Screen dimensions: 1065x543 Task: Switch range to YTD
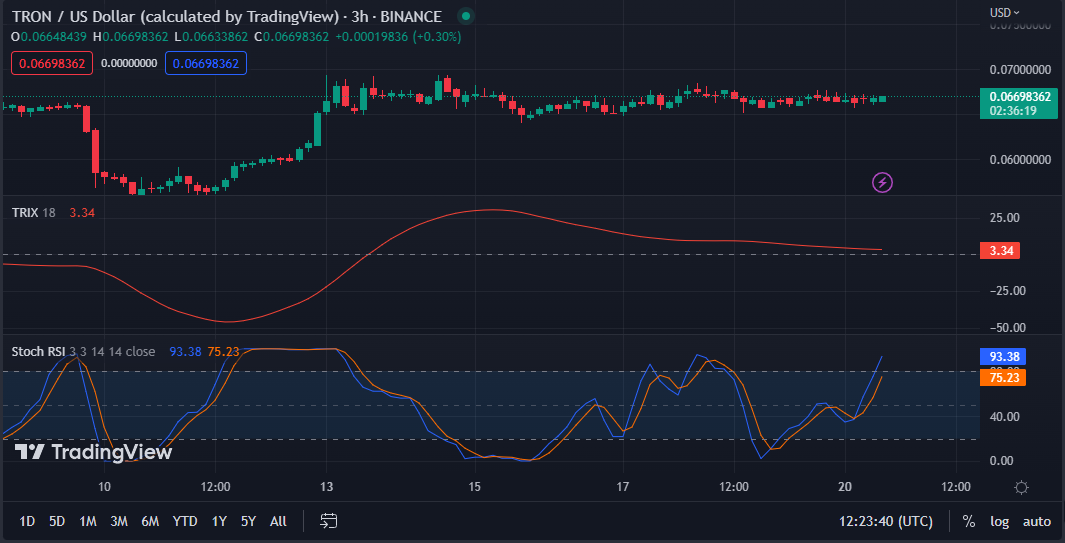(184, 521)
